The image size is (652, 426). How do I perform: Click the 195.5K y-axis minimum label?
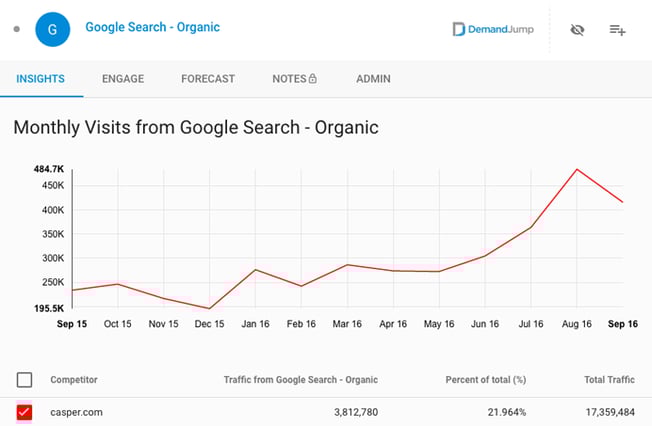coord(49,308)
